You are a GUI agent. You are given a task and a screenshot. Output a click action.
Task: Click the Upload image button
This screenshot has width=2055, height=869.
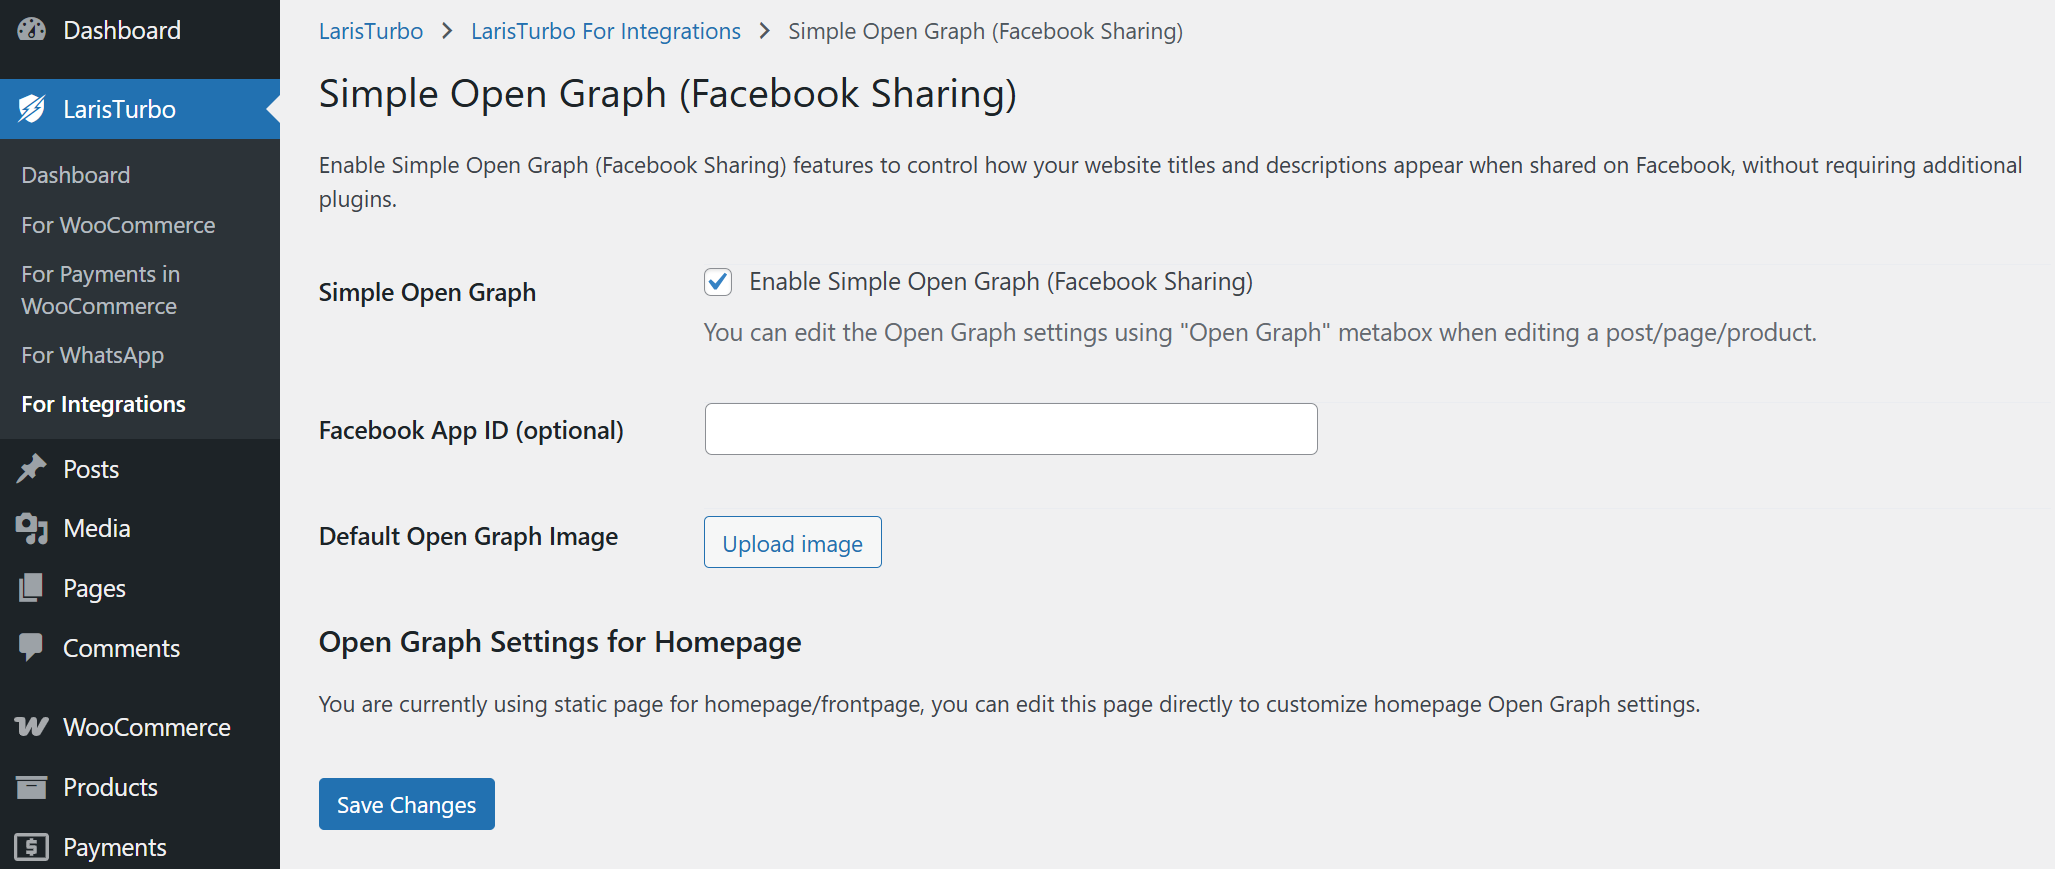point(792,543)
